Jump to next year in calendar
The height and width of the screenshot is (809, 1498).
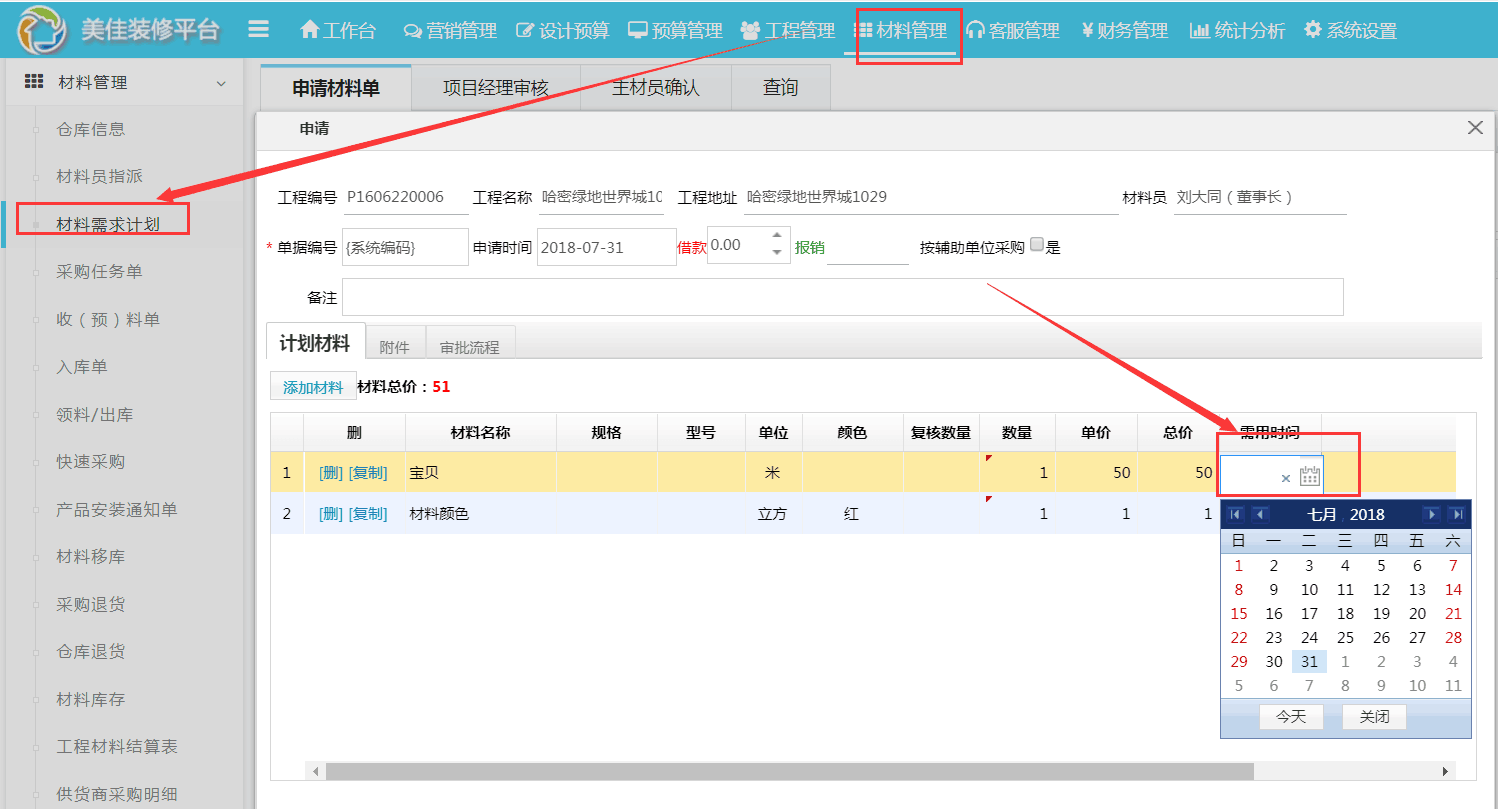pos(1457,514)
